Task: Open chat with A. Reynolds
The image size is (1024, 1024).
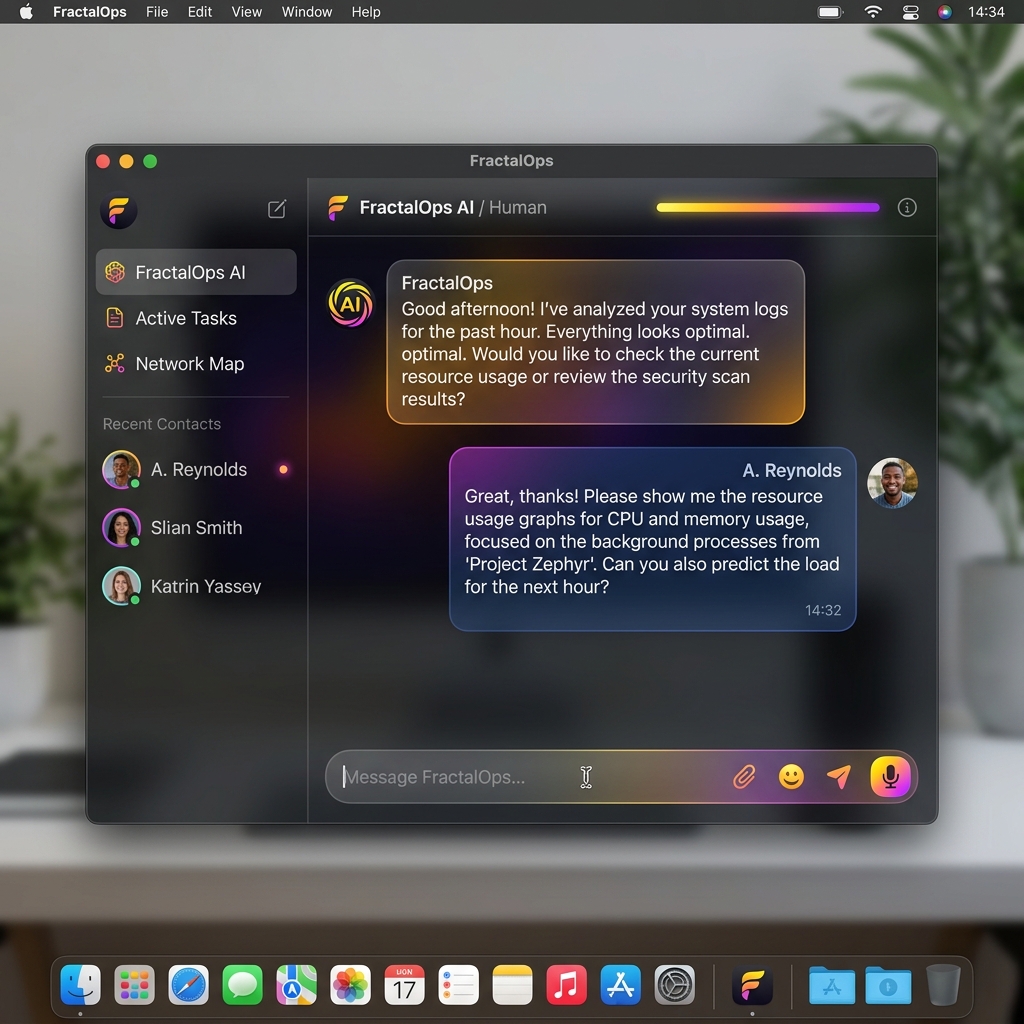Action: click(196, 469)
